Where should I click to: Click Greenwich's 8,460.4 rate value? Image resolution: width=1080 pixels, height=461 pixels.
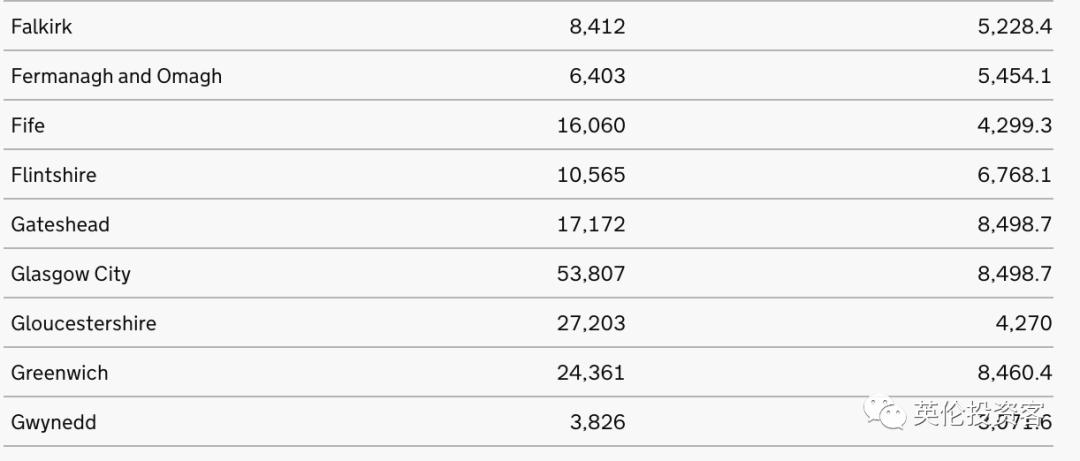coord(1014,373)
